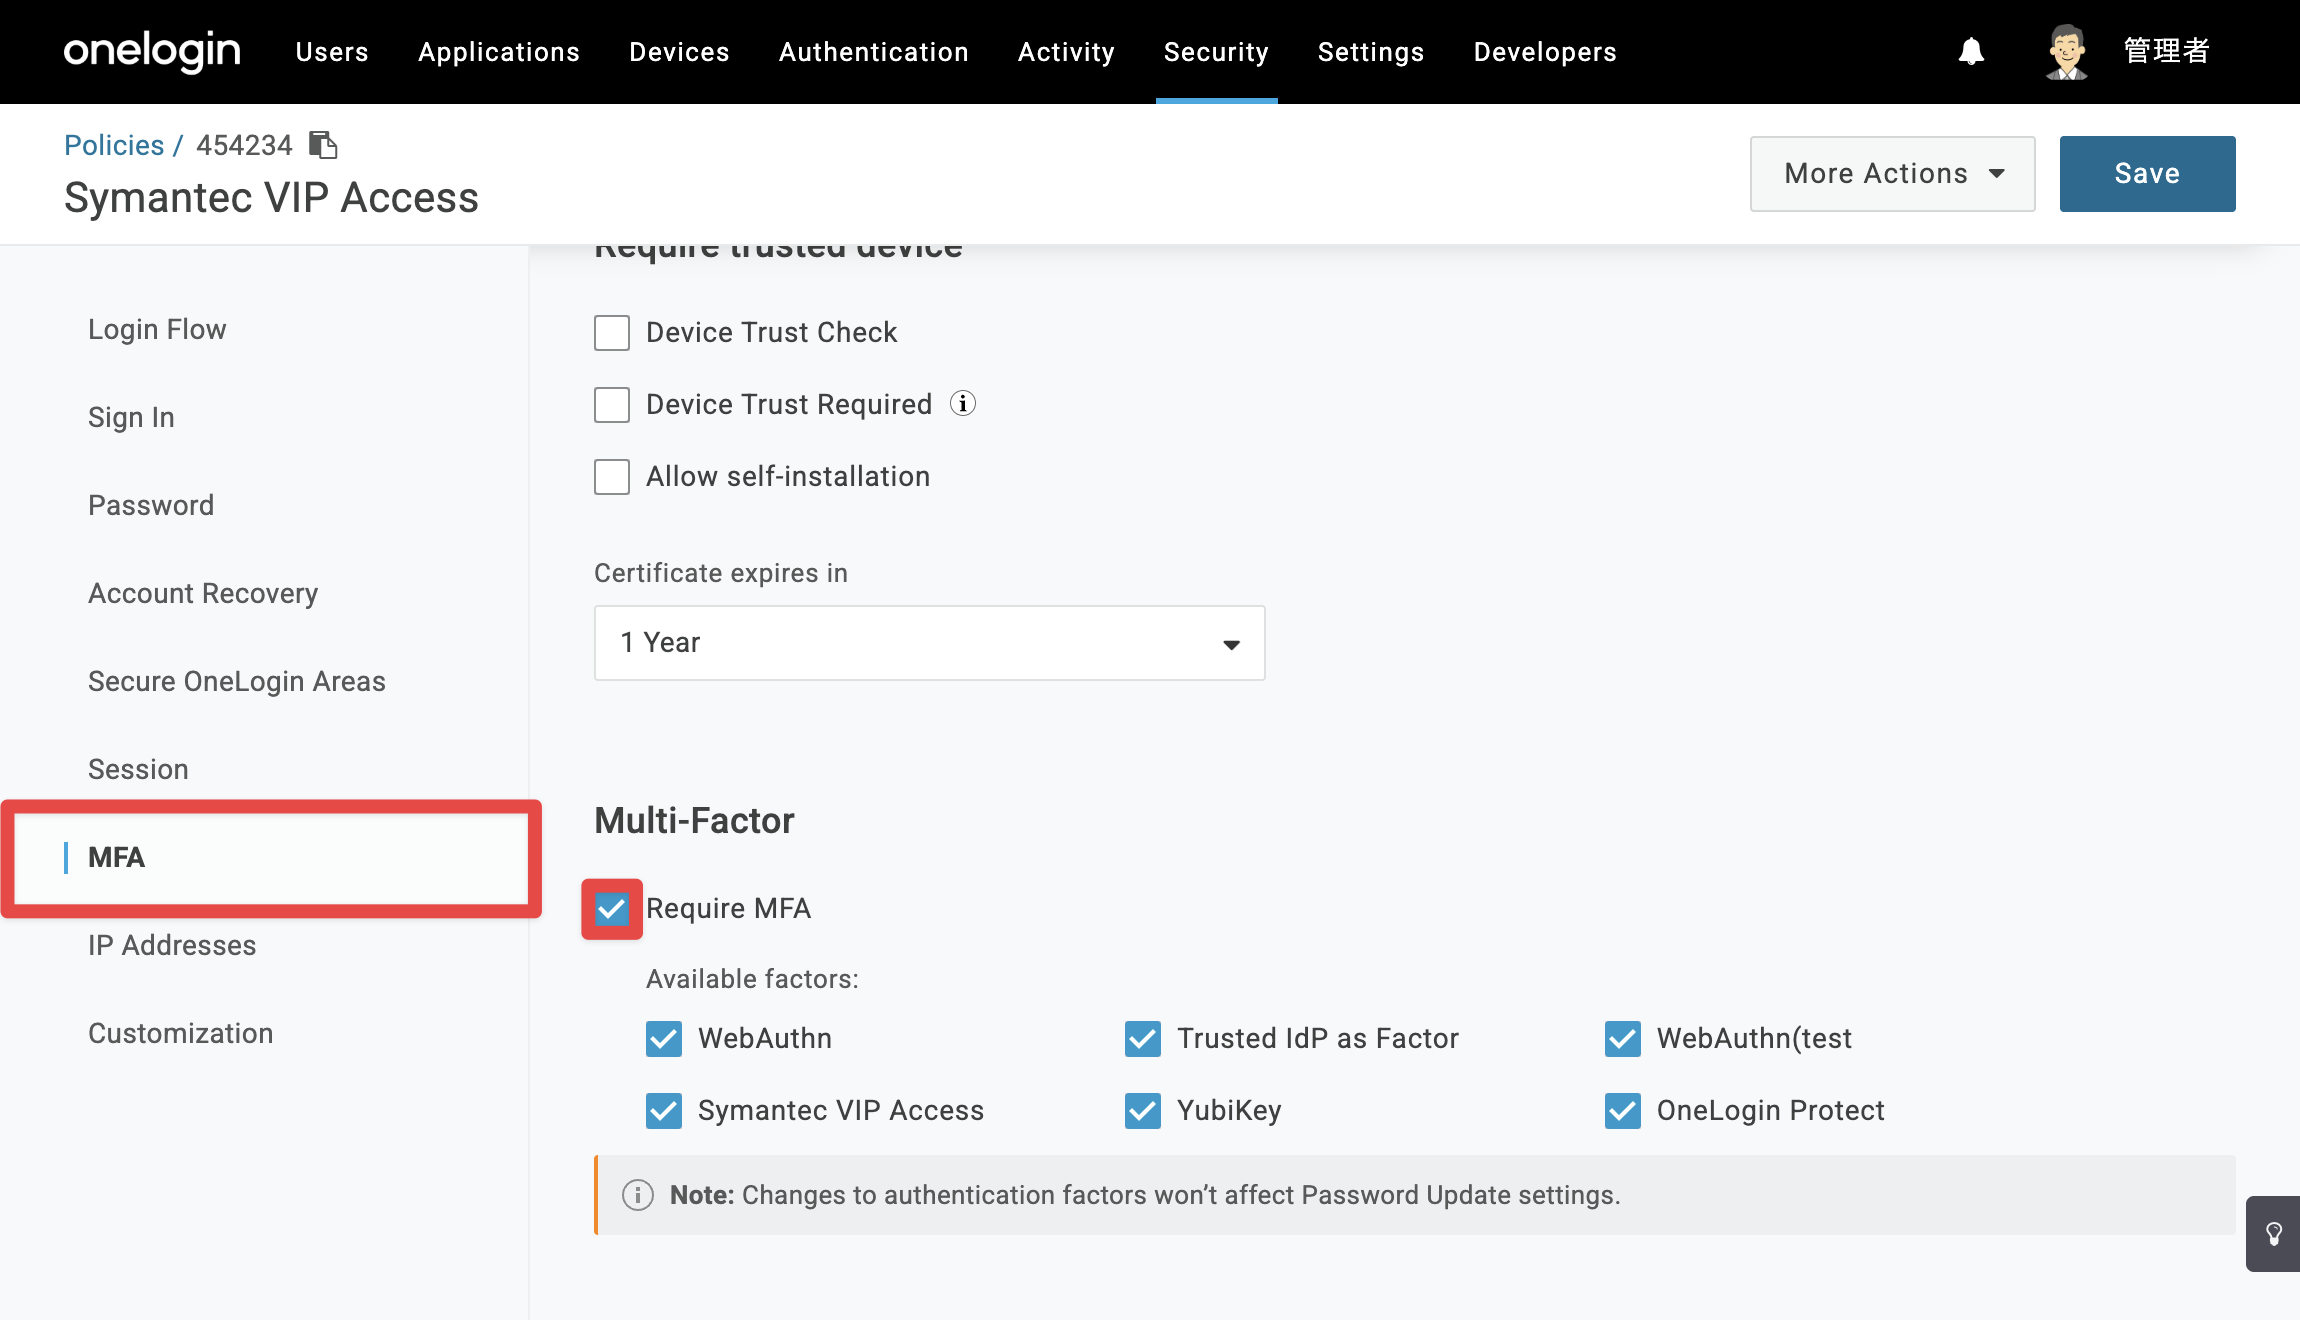The image size is (2300, 1320).
Task: Open the Session section
Action: [x=138, y=769]
